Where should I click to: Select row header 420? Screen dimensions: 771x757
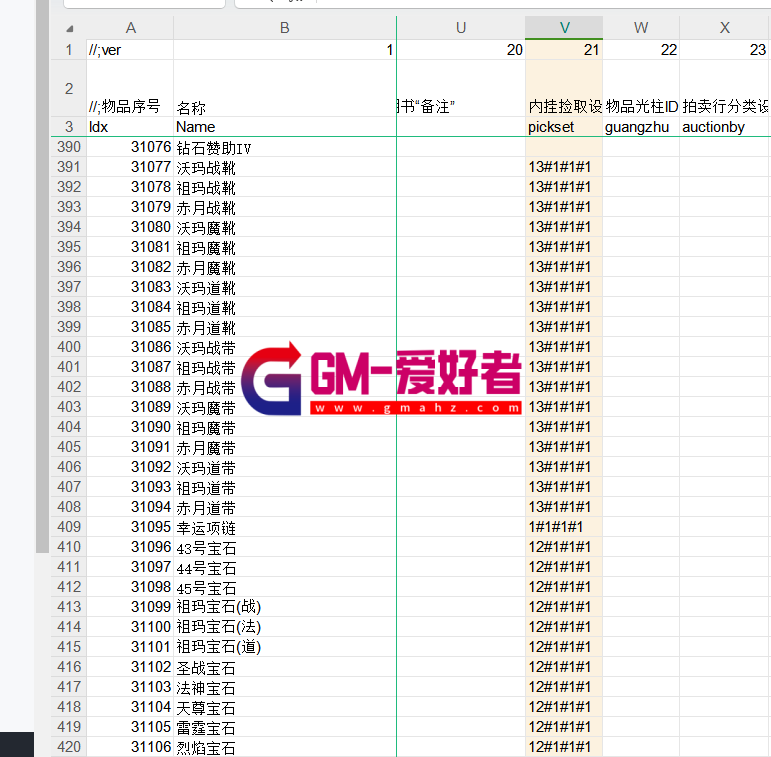(x=69, y=747)
